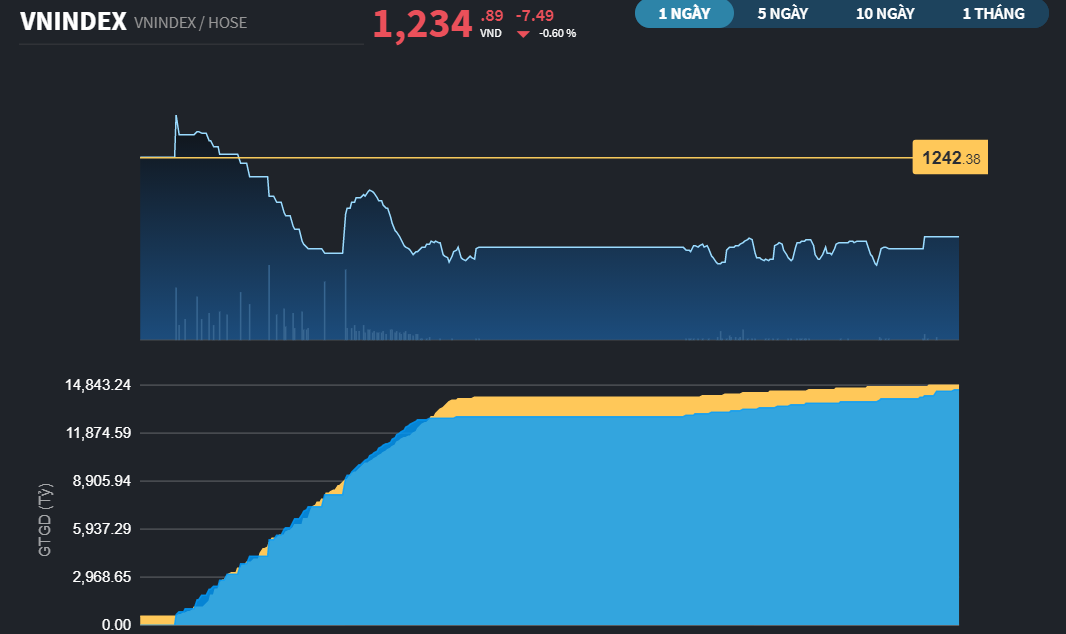This screenshot has height=634, width=1066.
Task: Click the 5,937.29 axis label
Action: (x=101, y=529)
